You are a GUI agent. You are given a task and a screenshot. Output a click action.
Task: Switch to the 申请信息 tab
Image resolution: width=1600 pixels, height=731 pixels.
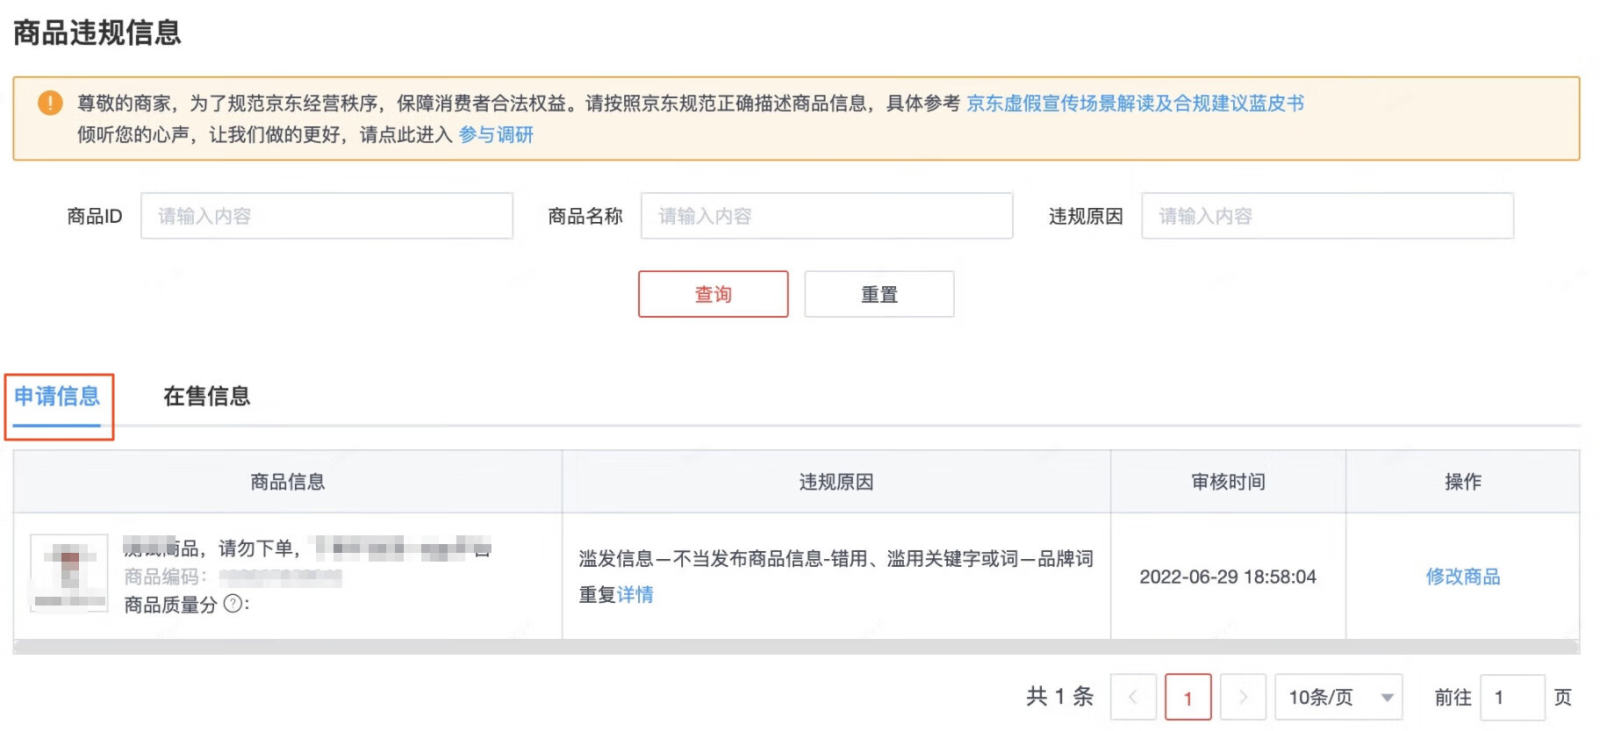coord(57,397)
